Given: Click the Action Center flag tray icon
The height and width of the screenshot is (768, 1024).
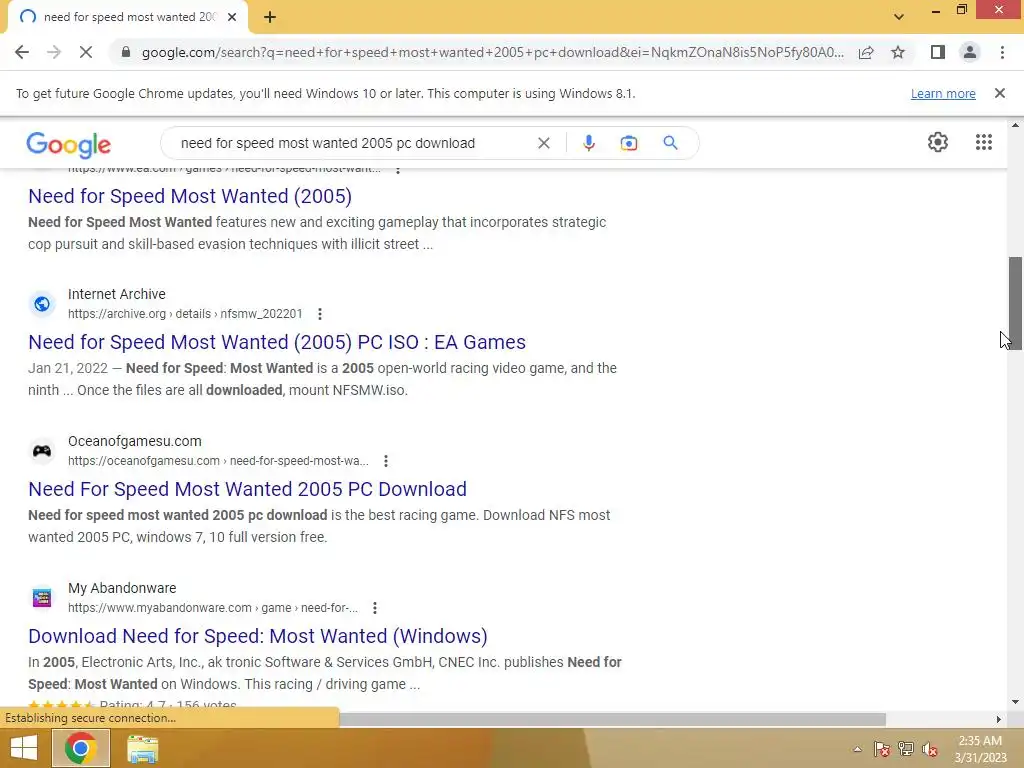Looking at the screenshot, I should [882, 749].
